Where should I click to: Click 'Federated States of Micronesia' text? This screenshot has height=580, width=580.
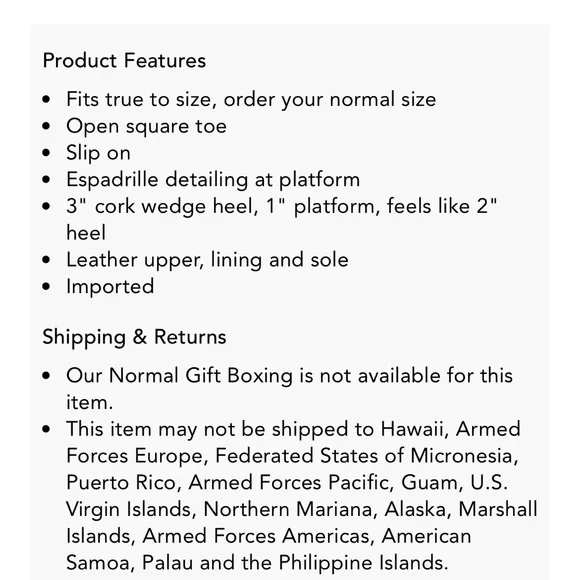367,456
